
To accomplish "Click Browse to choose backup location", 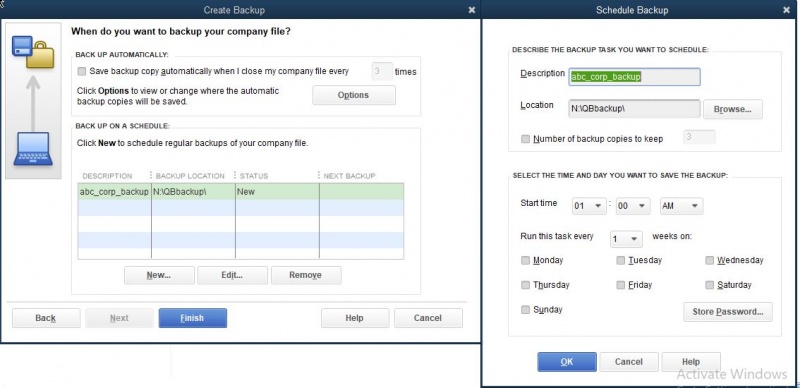I will coord(733,109).
